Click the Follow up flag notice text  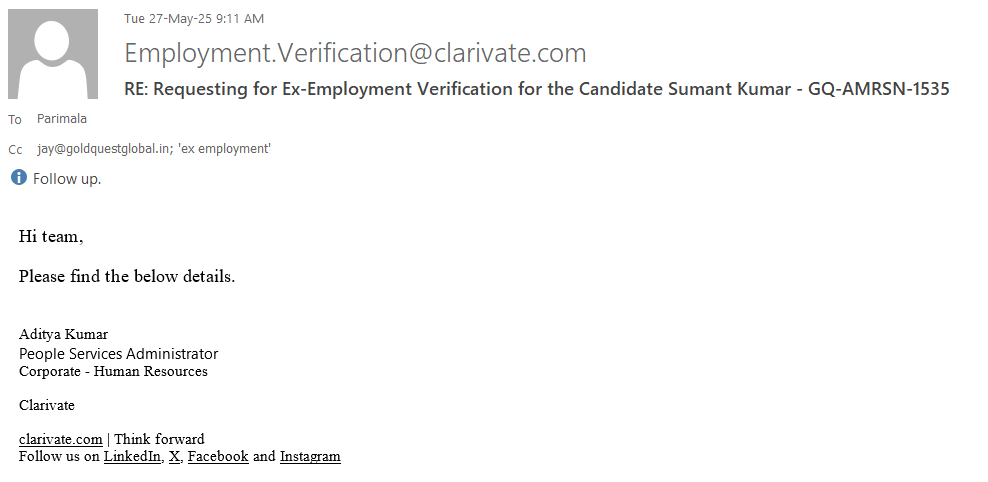click(67, 179)
